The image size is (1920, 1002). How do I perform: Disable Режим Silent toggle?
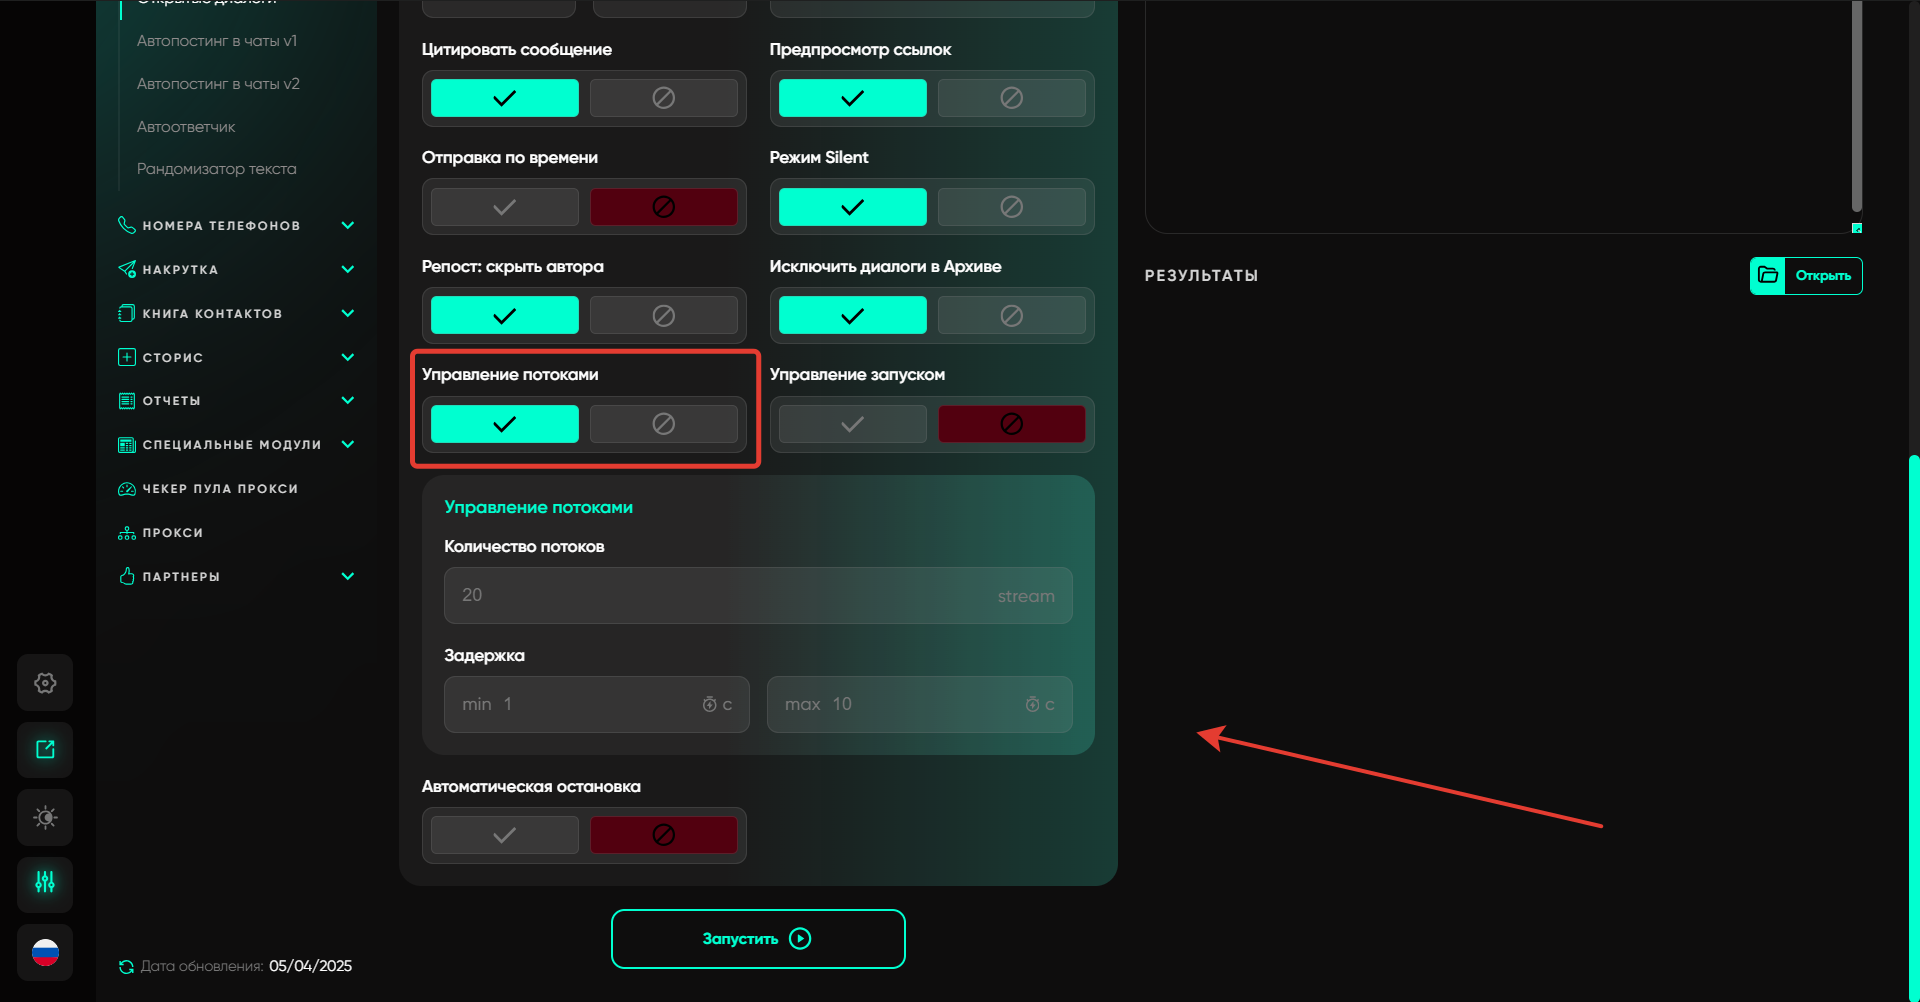click(1011, 207)
